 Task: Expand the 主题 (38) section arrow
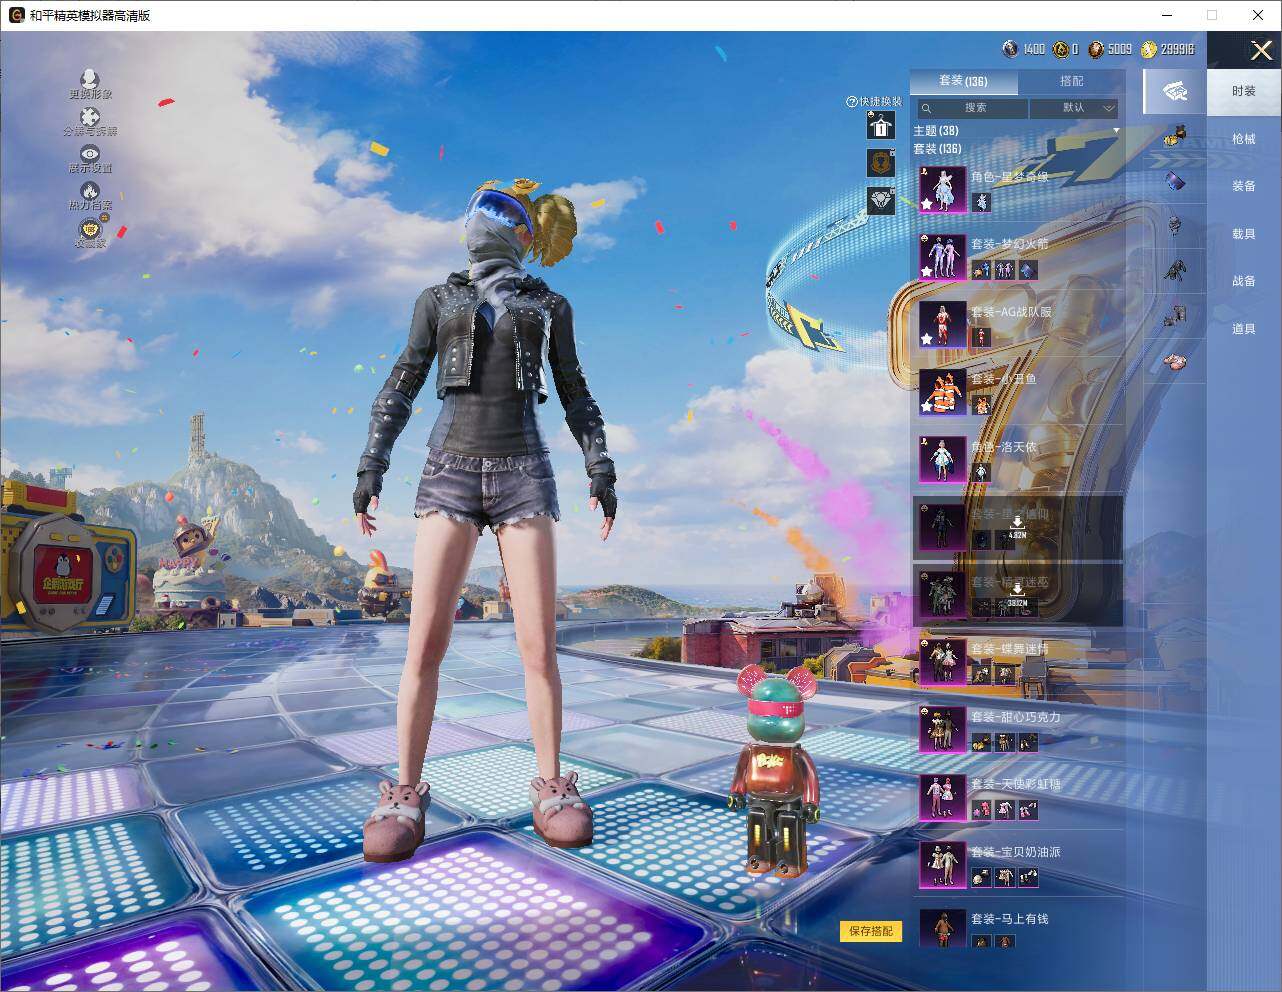point(1116,130)
